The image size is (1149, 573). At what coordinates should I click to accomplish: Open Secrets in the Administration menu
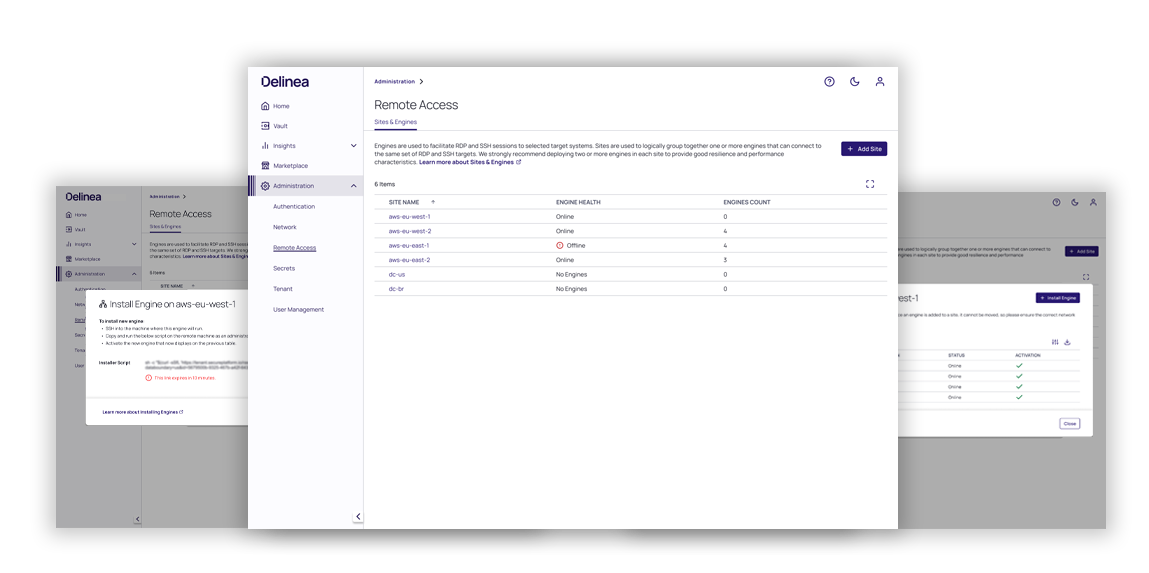coord(284,268)
